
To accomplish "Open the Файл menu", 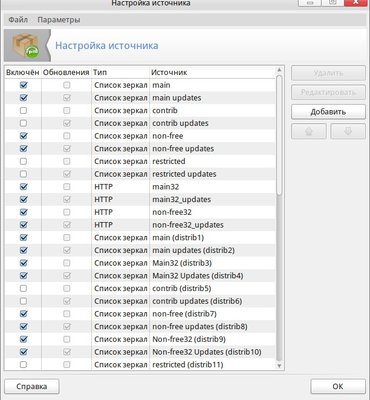I will [x=18, y=20].
